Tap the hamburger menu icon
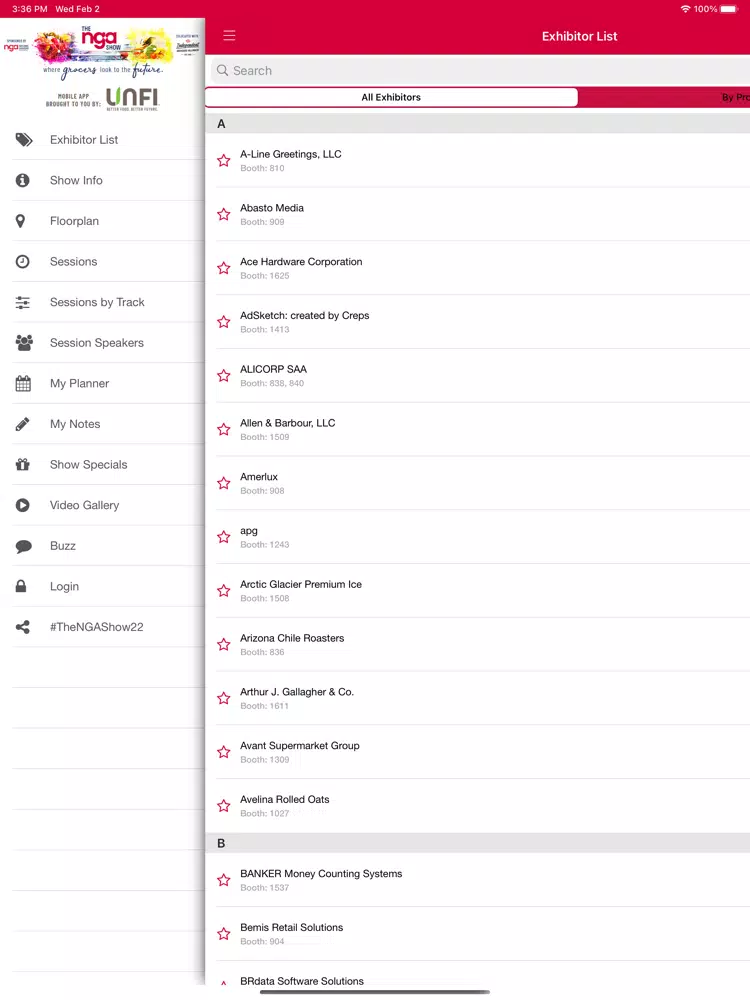 point(229,36)
